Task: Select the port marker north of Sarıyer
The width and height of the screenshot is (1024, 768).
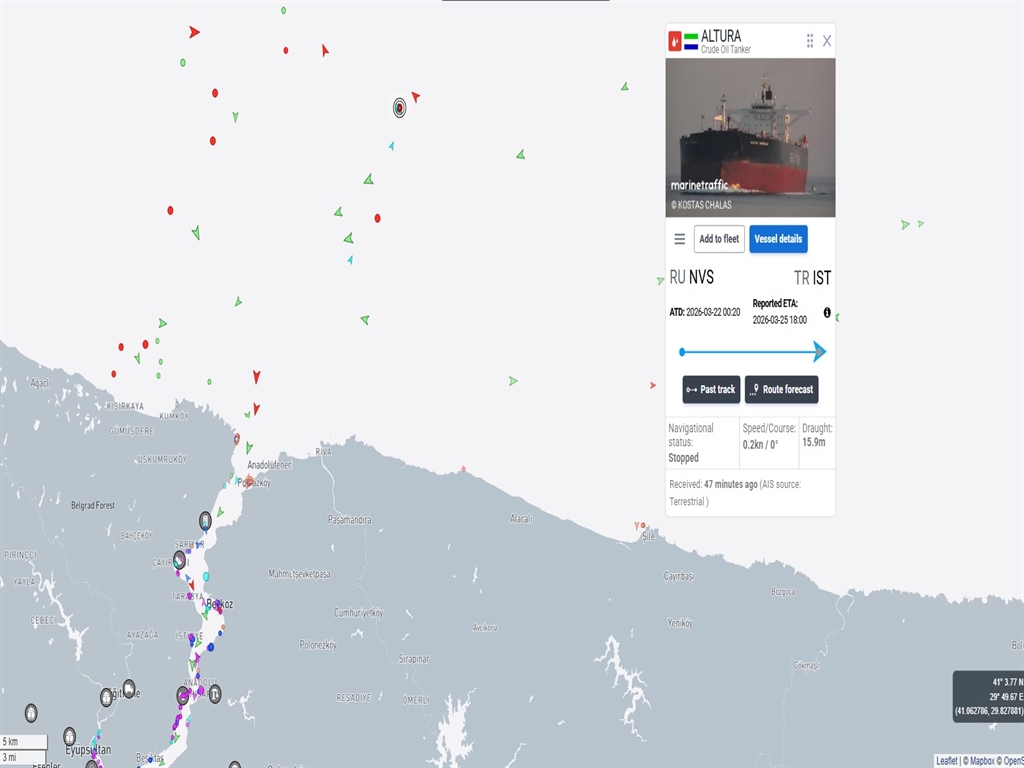Action: coord(205,520)
